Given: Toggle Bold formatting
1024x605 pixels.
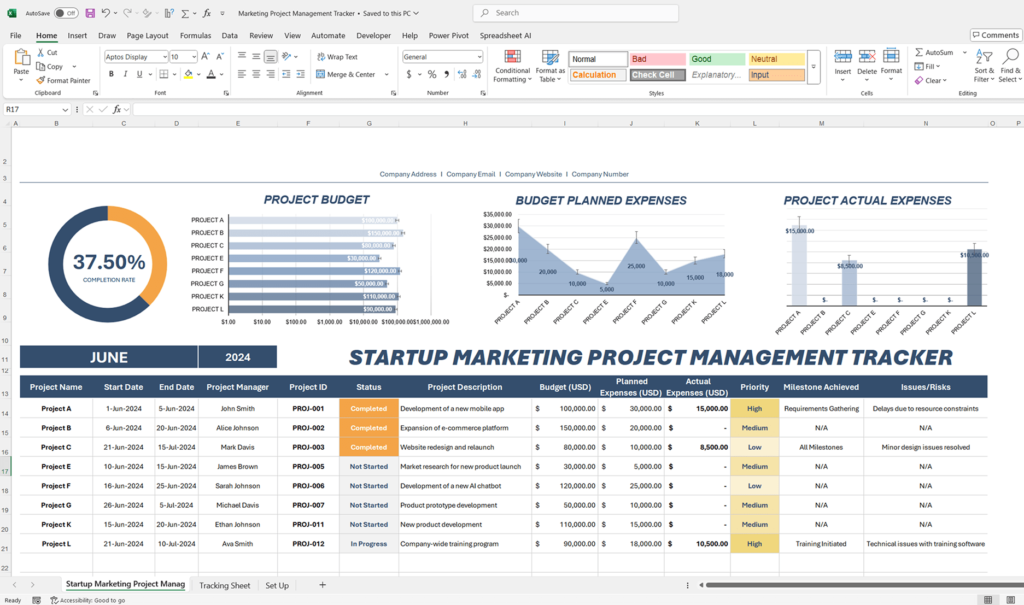Looking at the screenshot, I should click(x=110, y=75).
